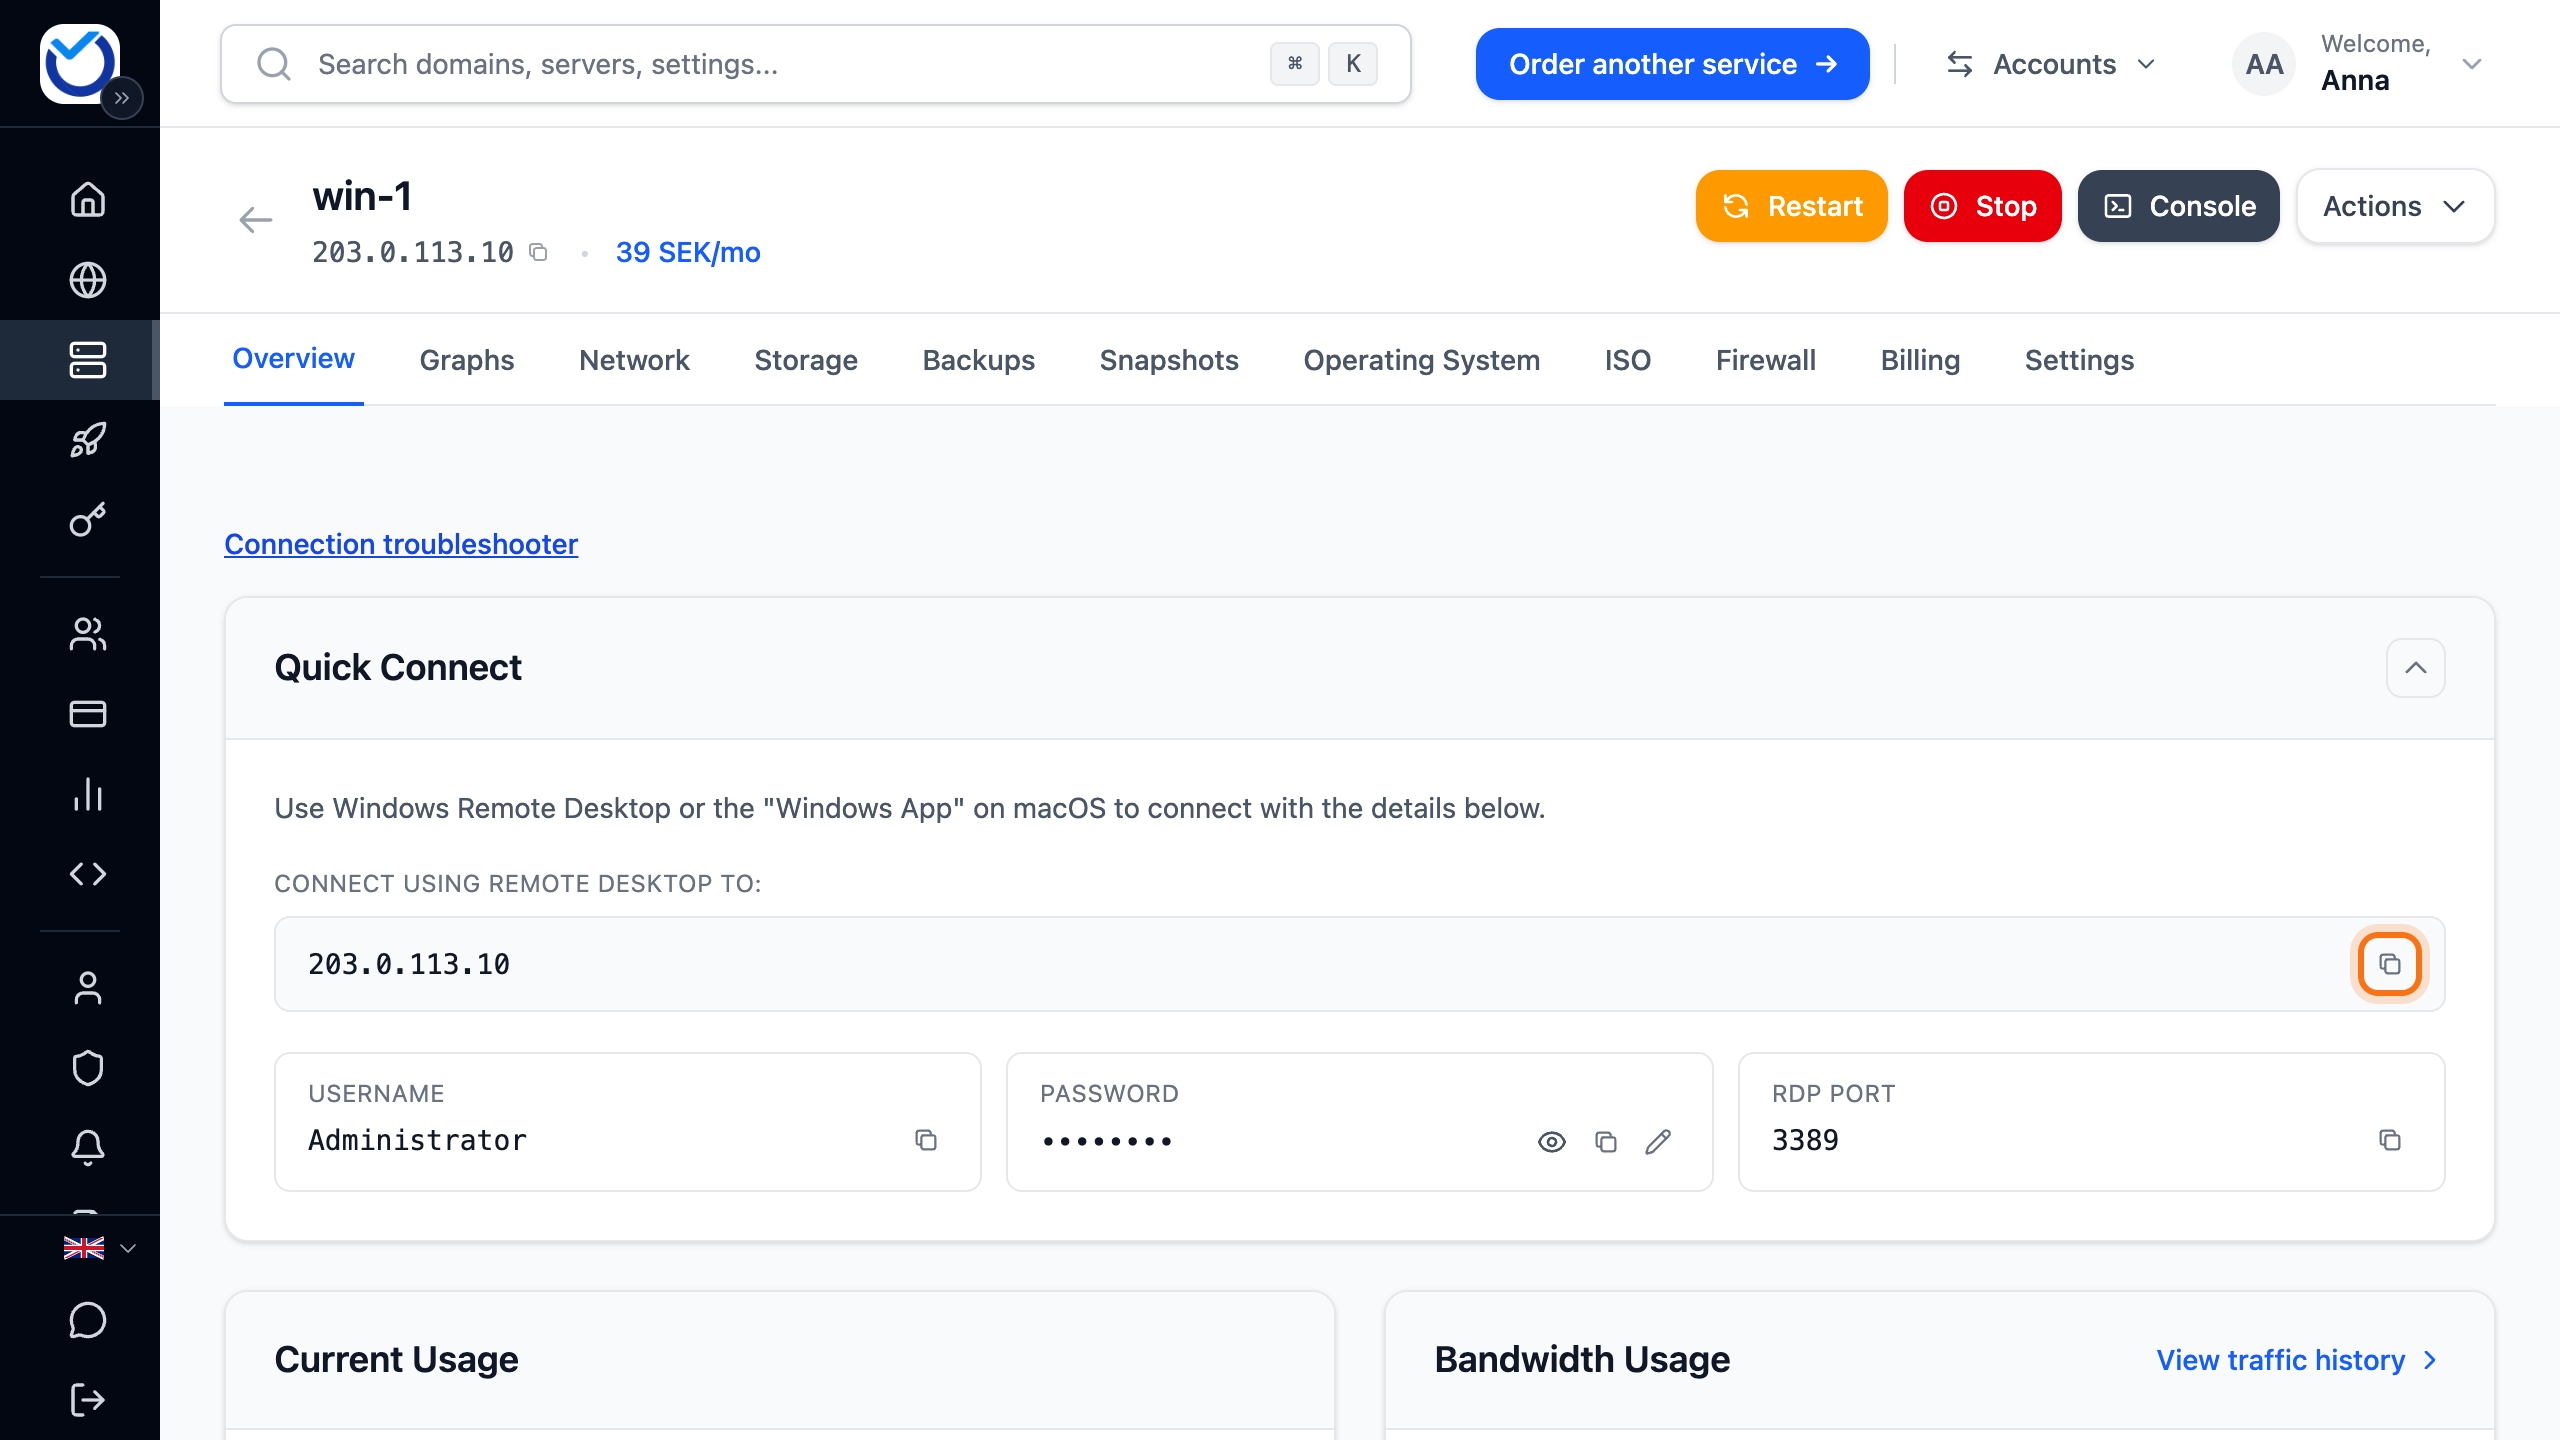Switch to the Snapshots tab
The height and width of the screenshot is (1440, 2560).
pos(1169,360)
